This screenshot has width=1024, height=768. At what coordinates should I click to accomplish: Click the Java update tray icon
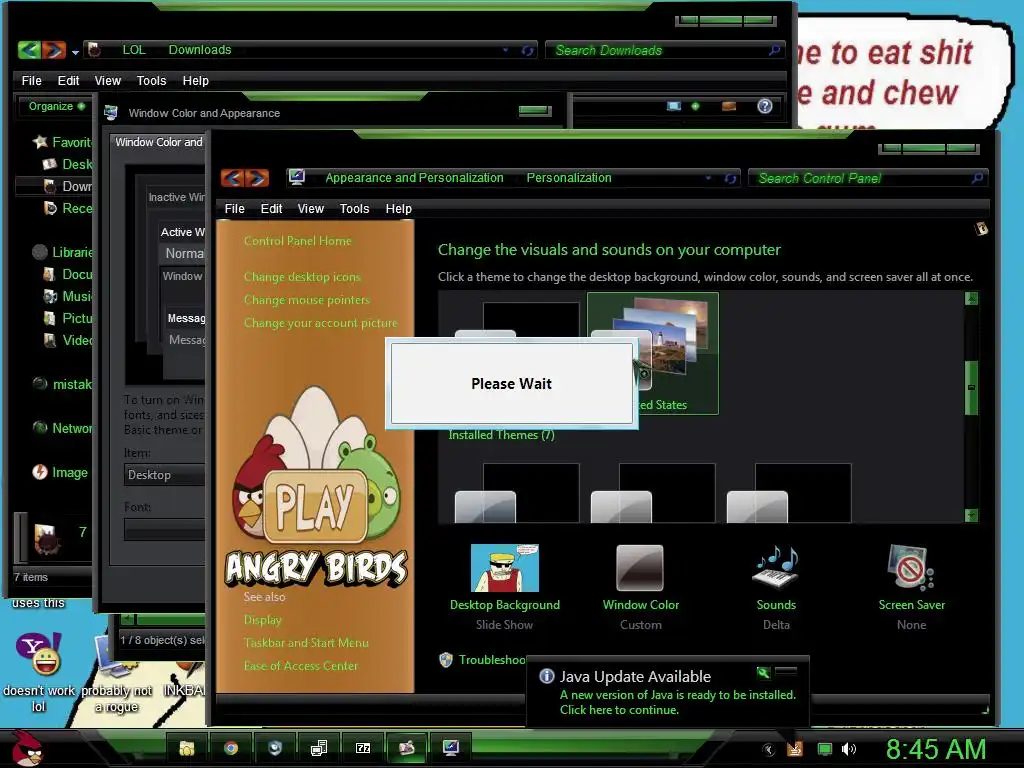coord(794,749)
